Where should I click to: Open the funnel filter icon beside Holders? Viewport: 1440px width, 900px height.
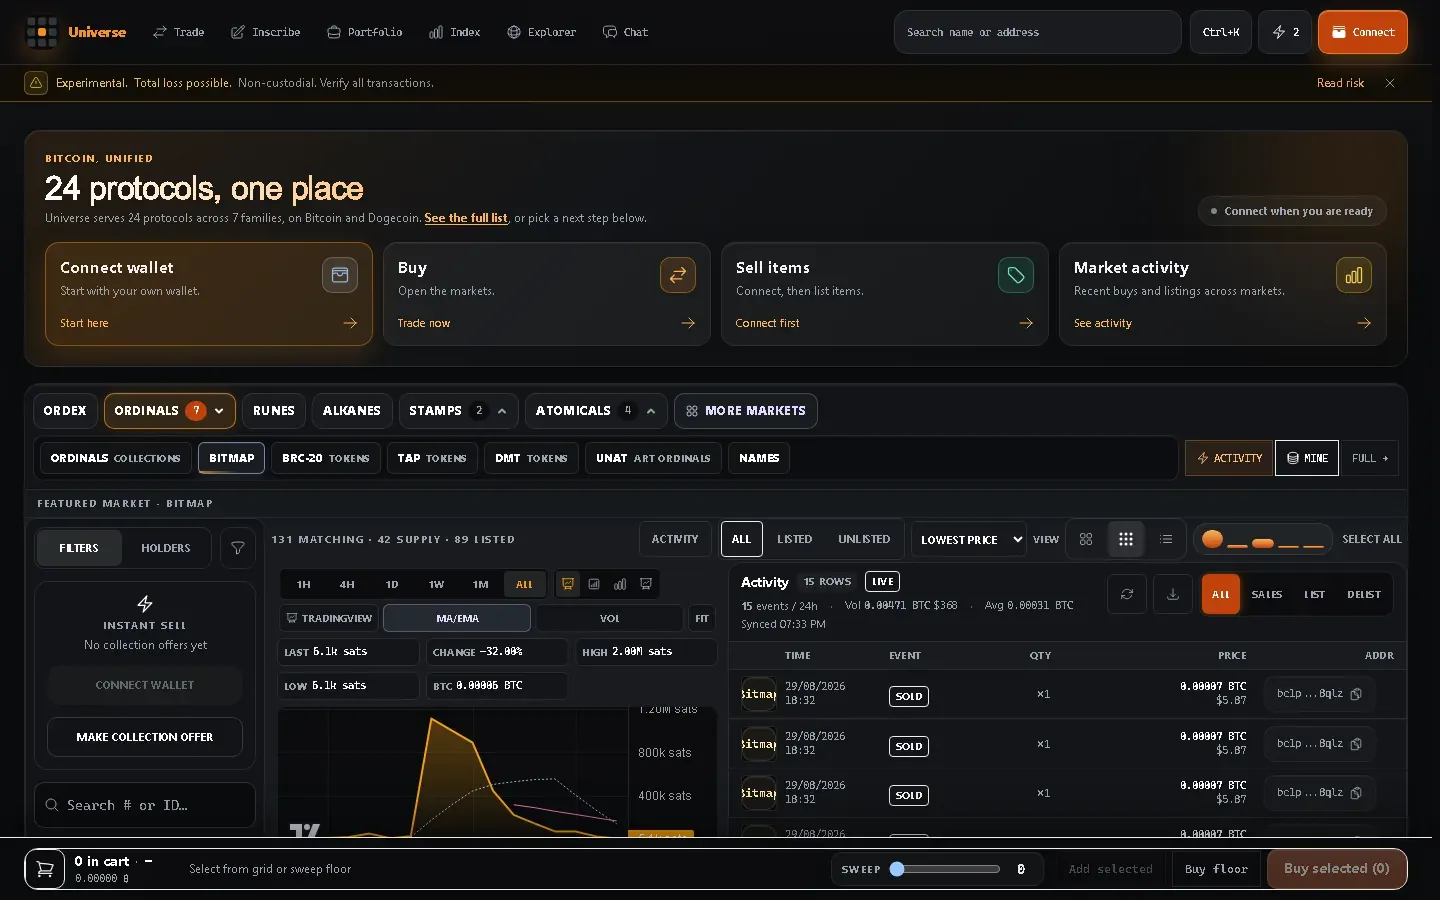(x=238, y=548)
